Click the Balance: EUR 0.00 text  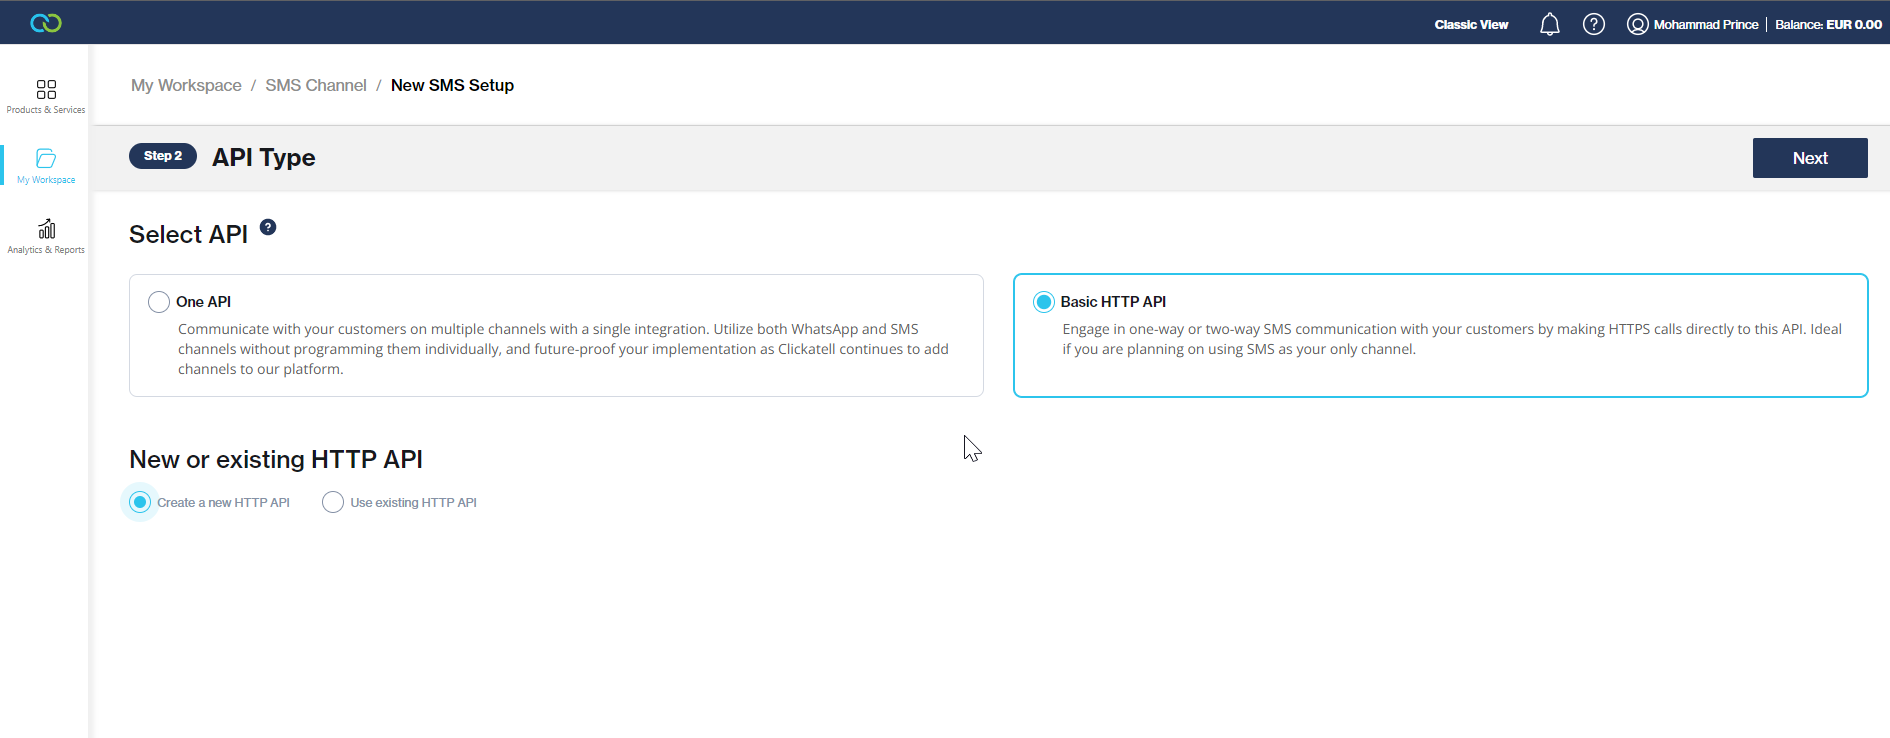[1828, 24]
